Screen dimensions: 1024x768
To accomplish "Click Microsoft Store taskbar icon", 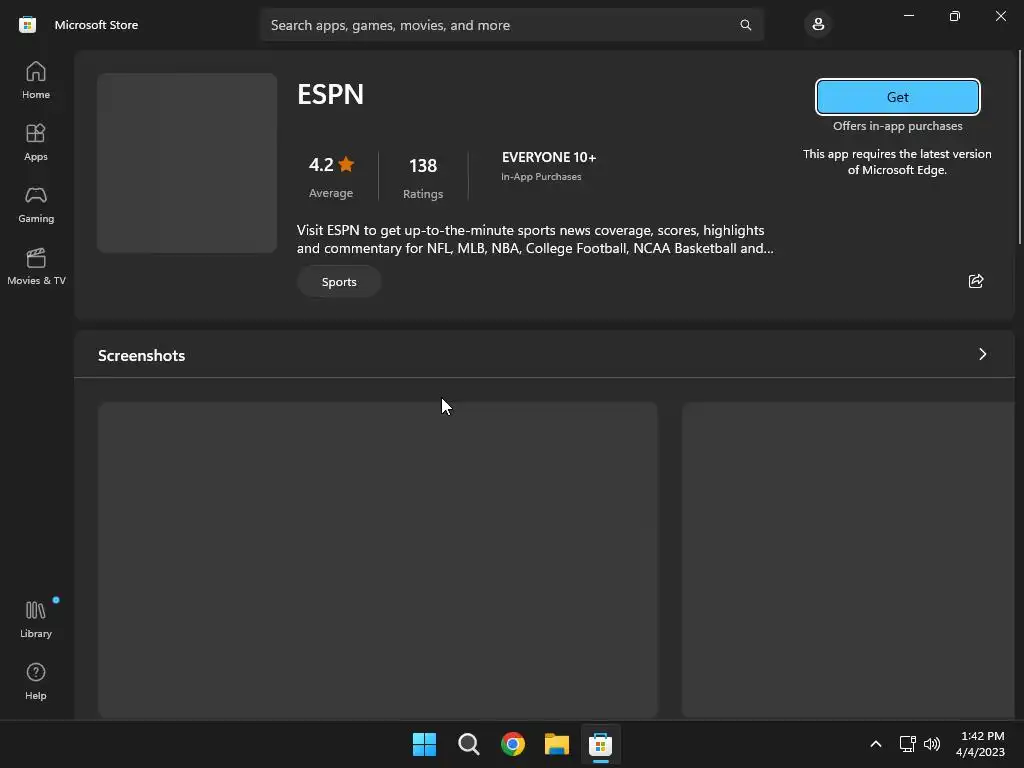I will (600, 744).
